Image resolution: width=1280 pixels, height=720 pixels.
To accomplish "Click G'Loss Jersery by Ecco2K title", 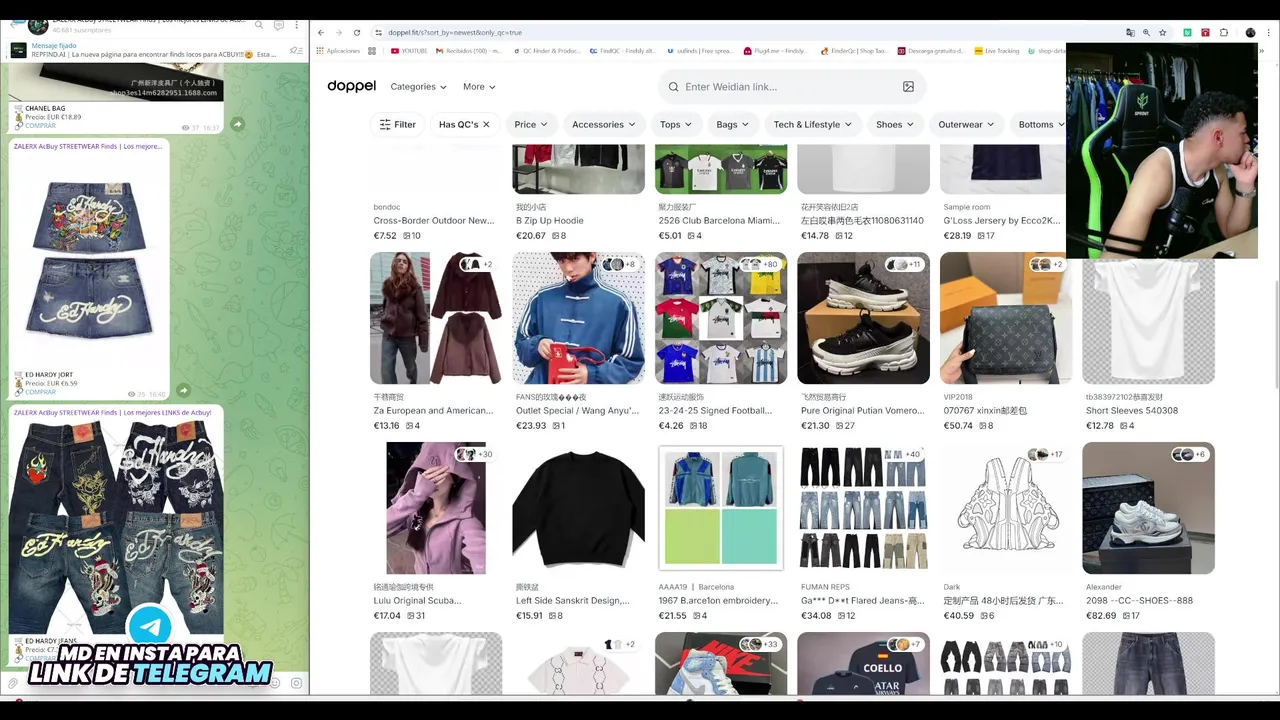I will [1002, 221].
